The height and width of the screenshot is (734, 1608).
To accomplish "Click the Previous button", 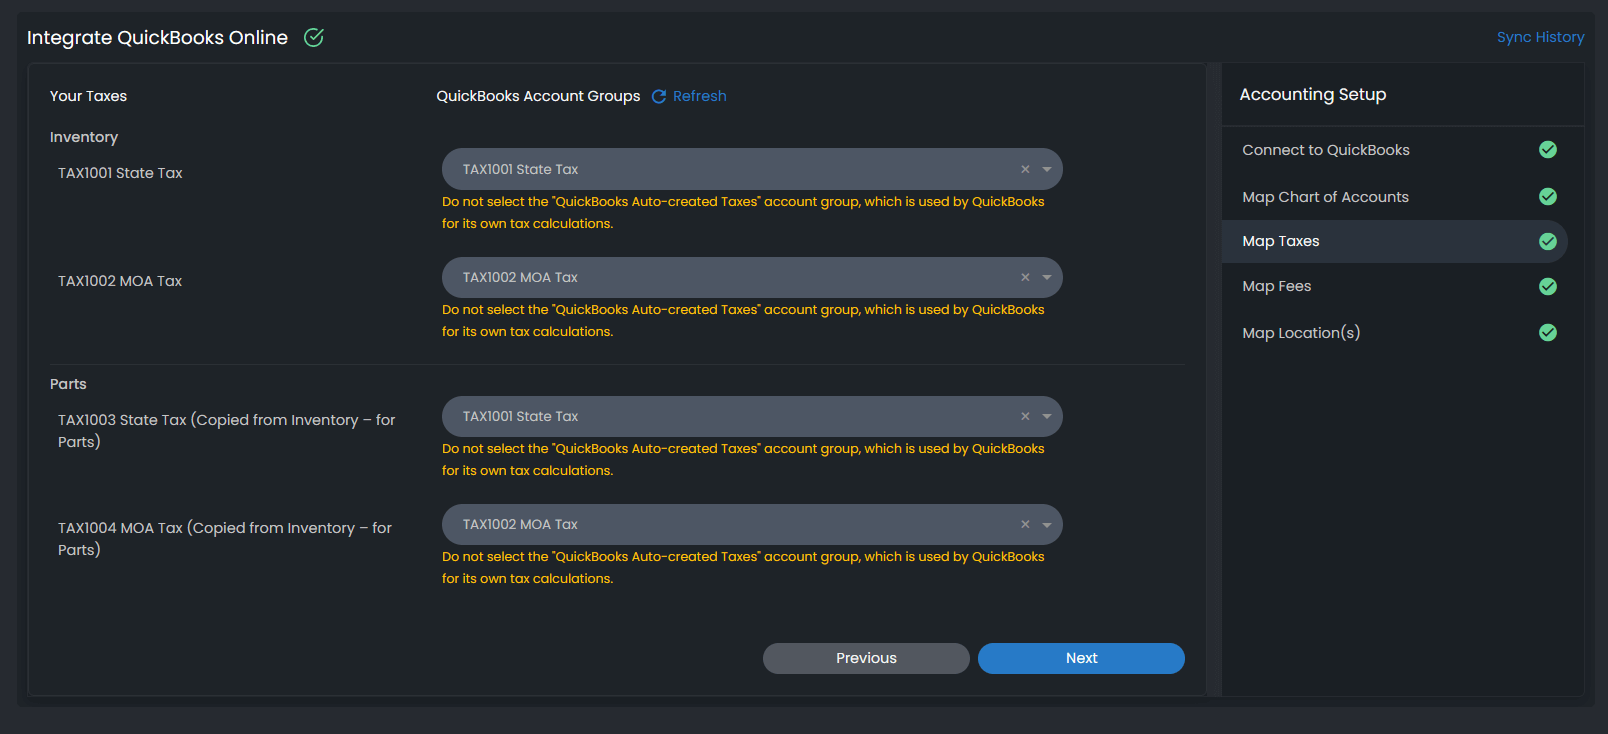I will (x=866, y=658).
